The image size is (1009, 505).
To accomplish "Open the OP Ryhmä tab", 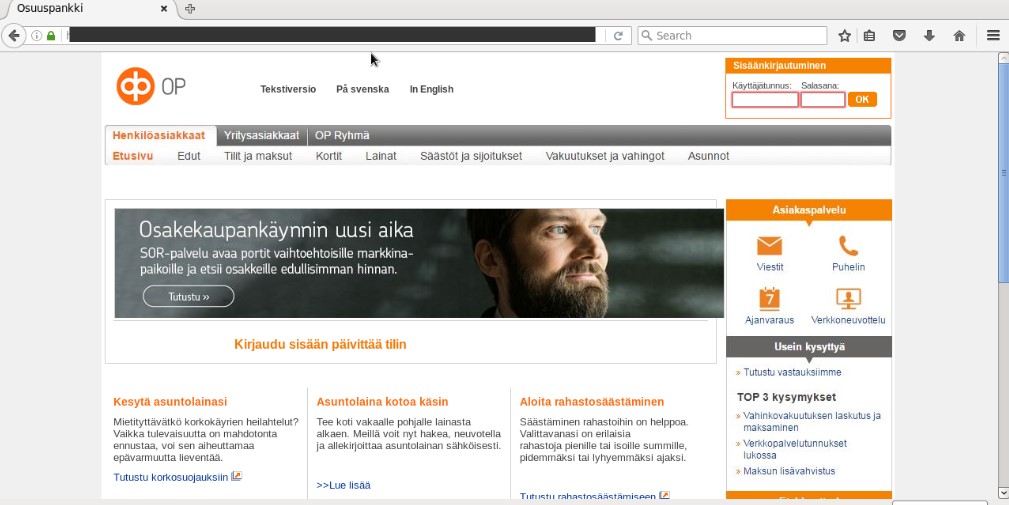I will tap(342, 136).
